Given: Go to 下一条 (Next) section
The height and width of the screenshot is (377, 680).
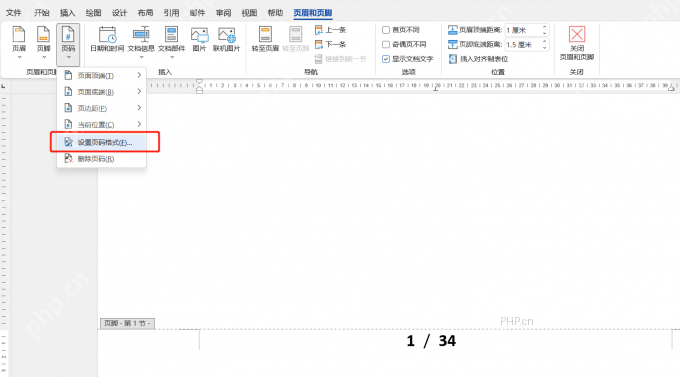Looking at the screenshot, I should click(x=331, y=44).
